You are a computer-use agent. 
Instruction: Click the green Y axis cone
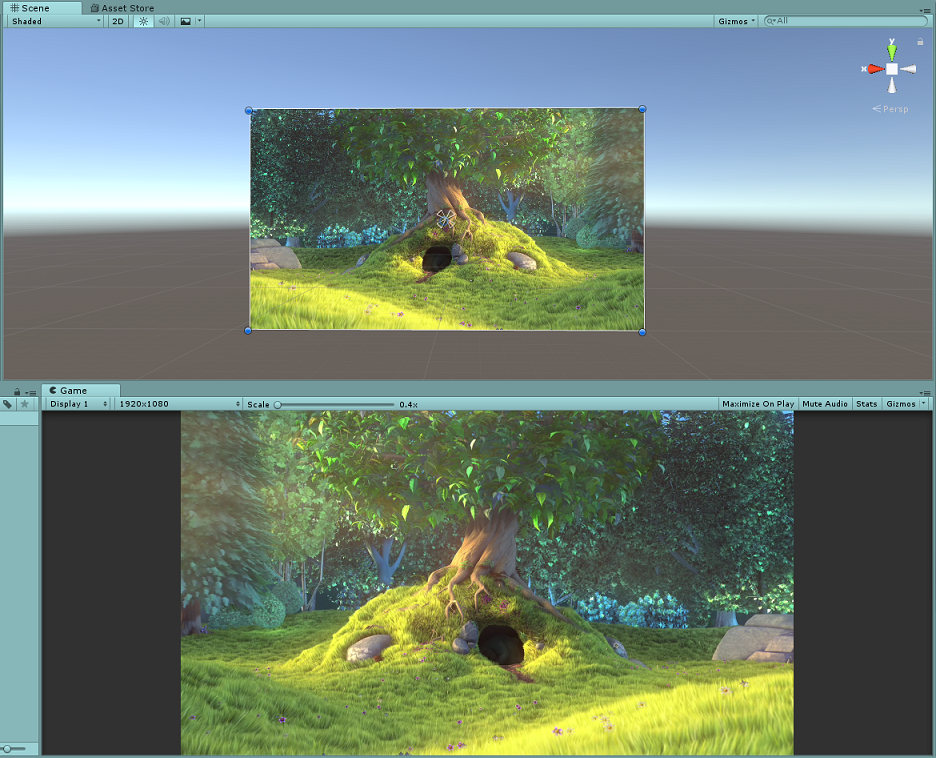[892, 51]
